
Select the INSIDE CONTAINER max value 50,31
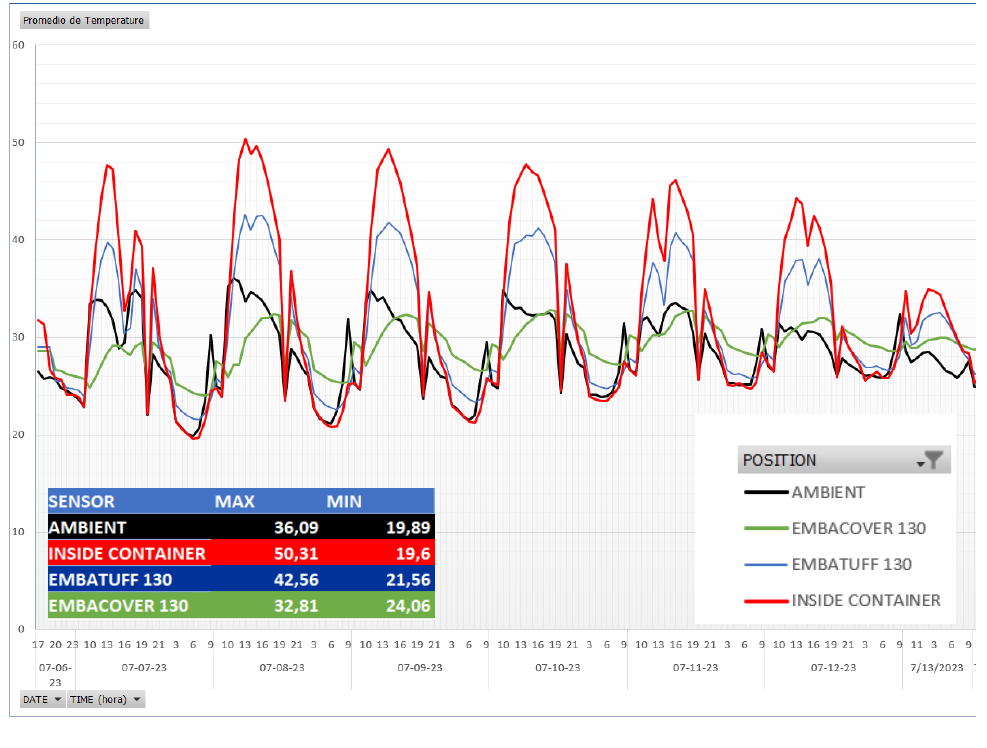click(296, 553)
